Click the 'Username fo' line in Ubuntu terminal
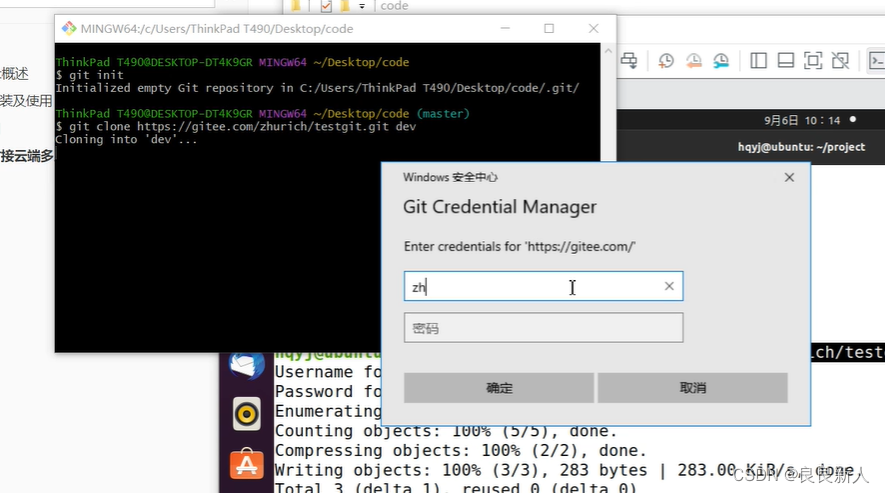The height and width of the screenshot is (493, 885). [328, 372]
